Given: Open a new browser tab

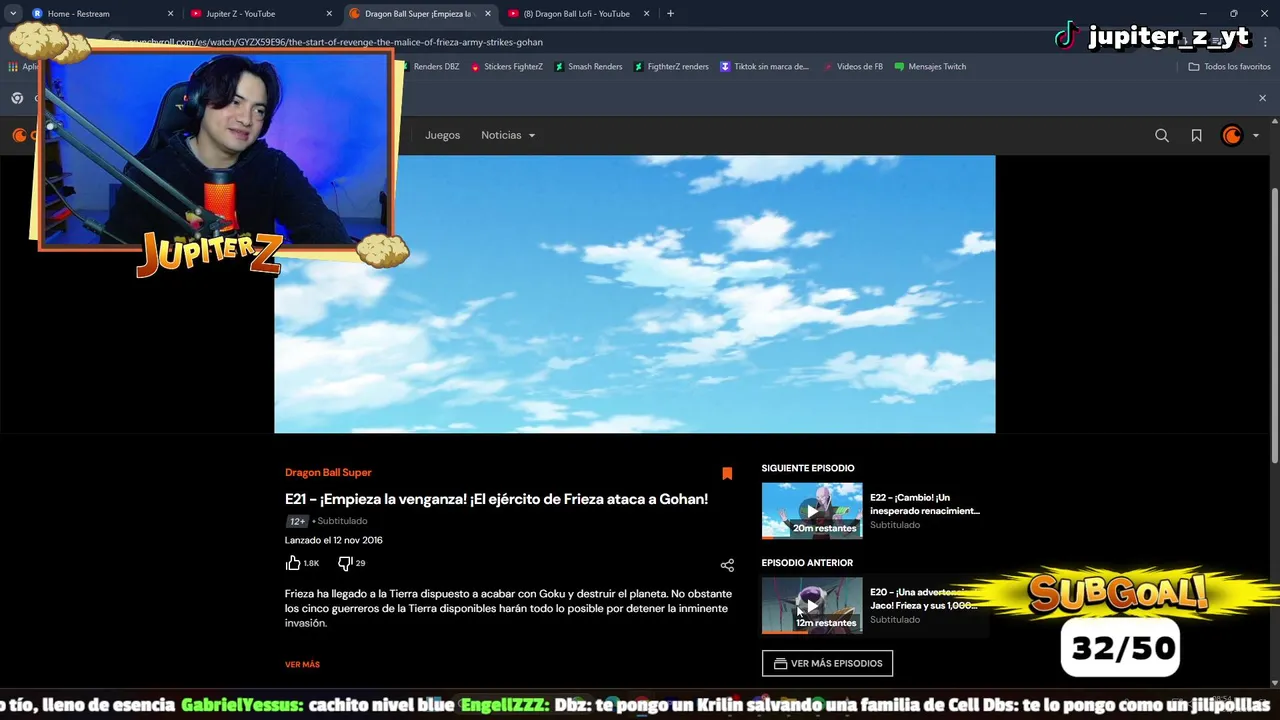Looking at the screenshot, I should [670, 14].
